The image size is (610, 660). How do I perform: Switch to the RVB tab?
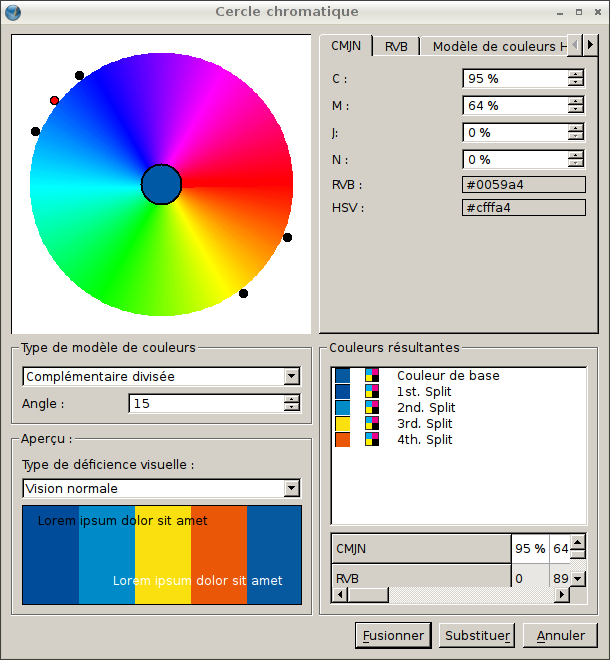coord(396,47)
